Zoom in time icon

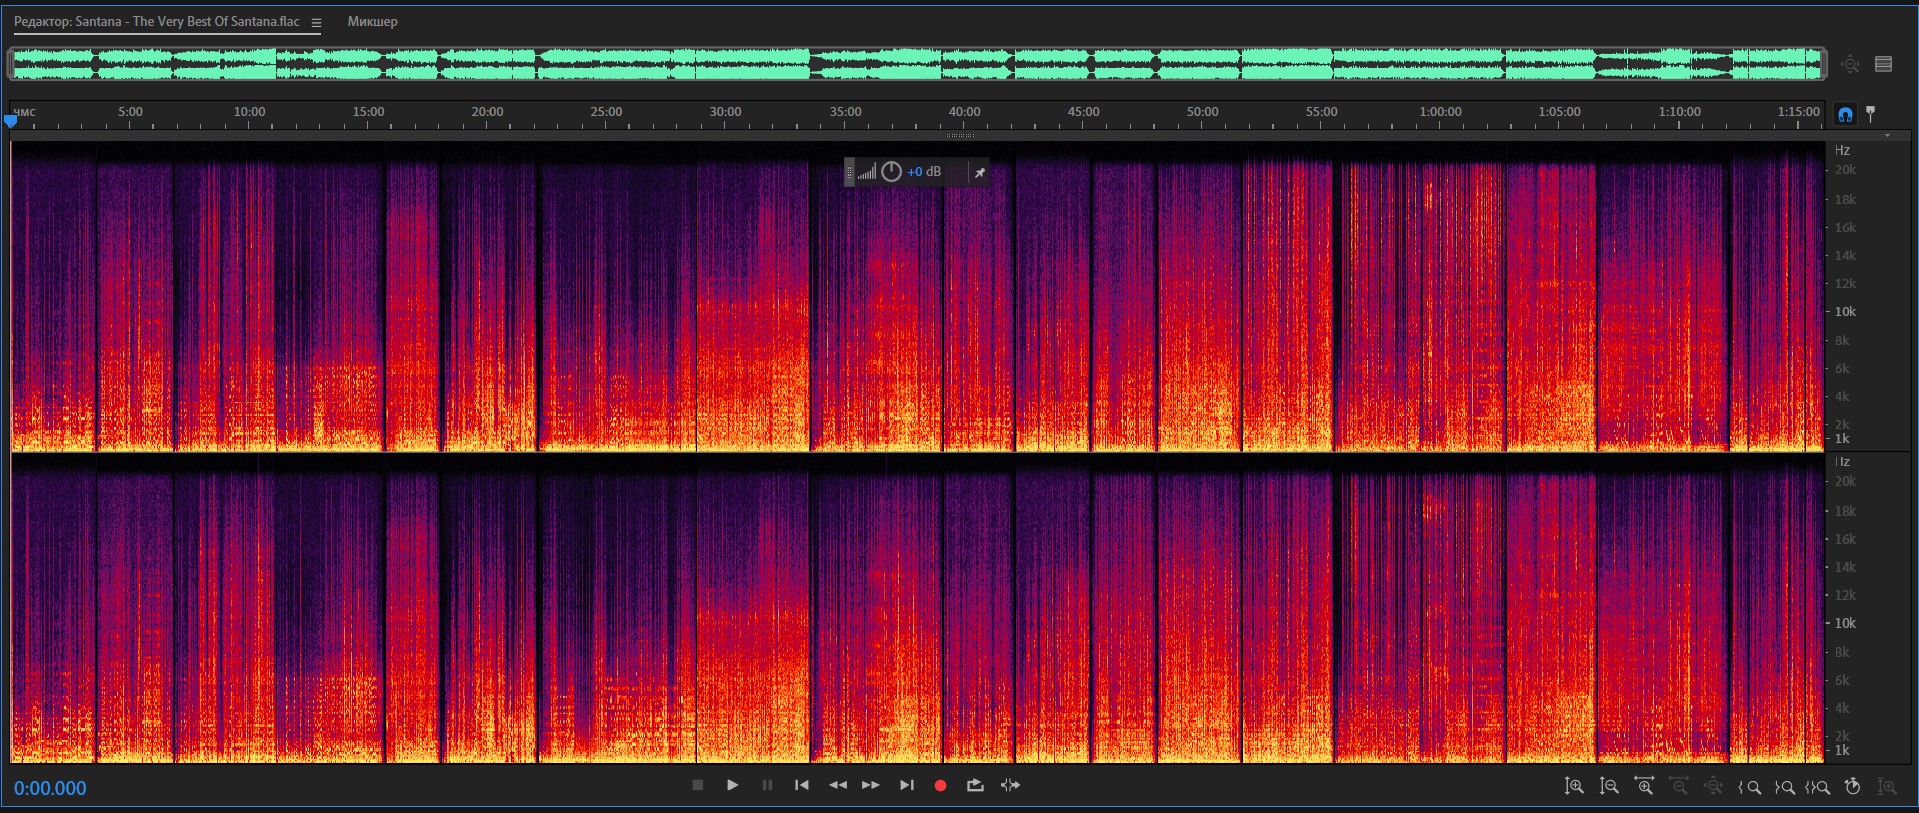(1644, 787)
